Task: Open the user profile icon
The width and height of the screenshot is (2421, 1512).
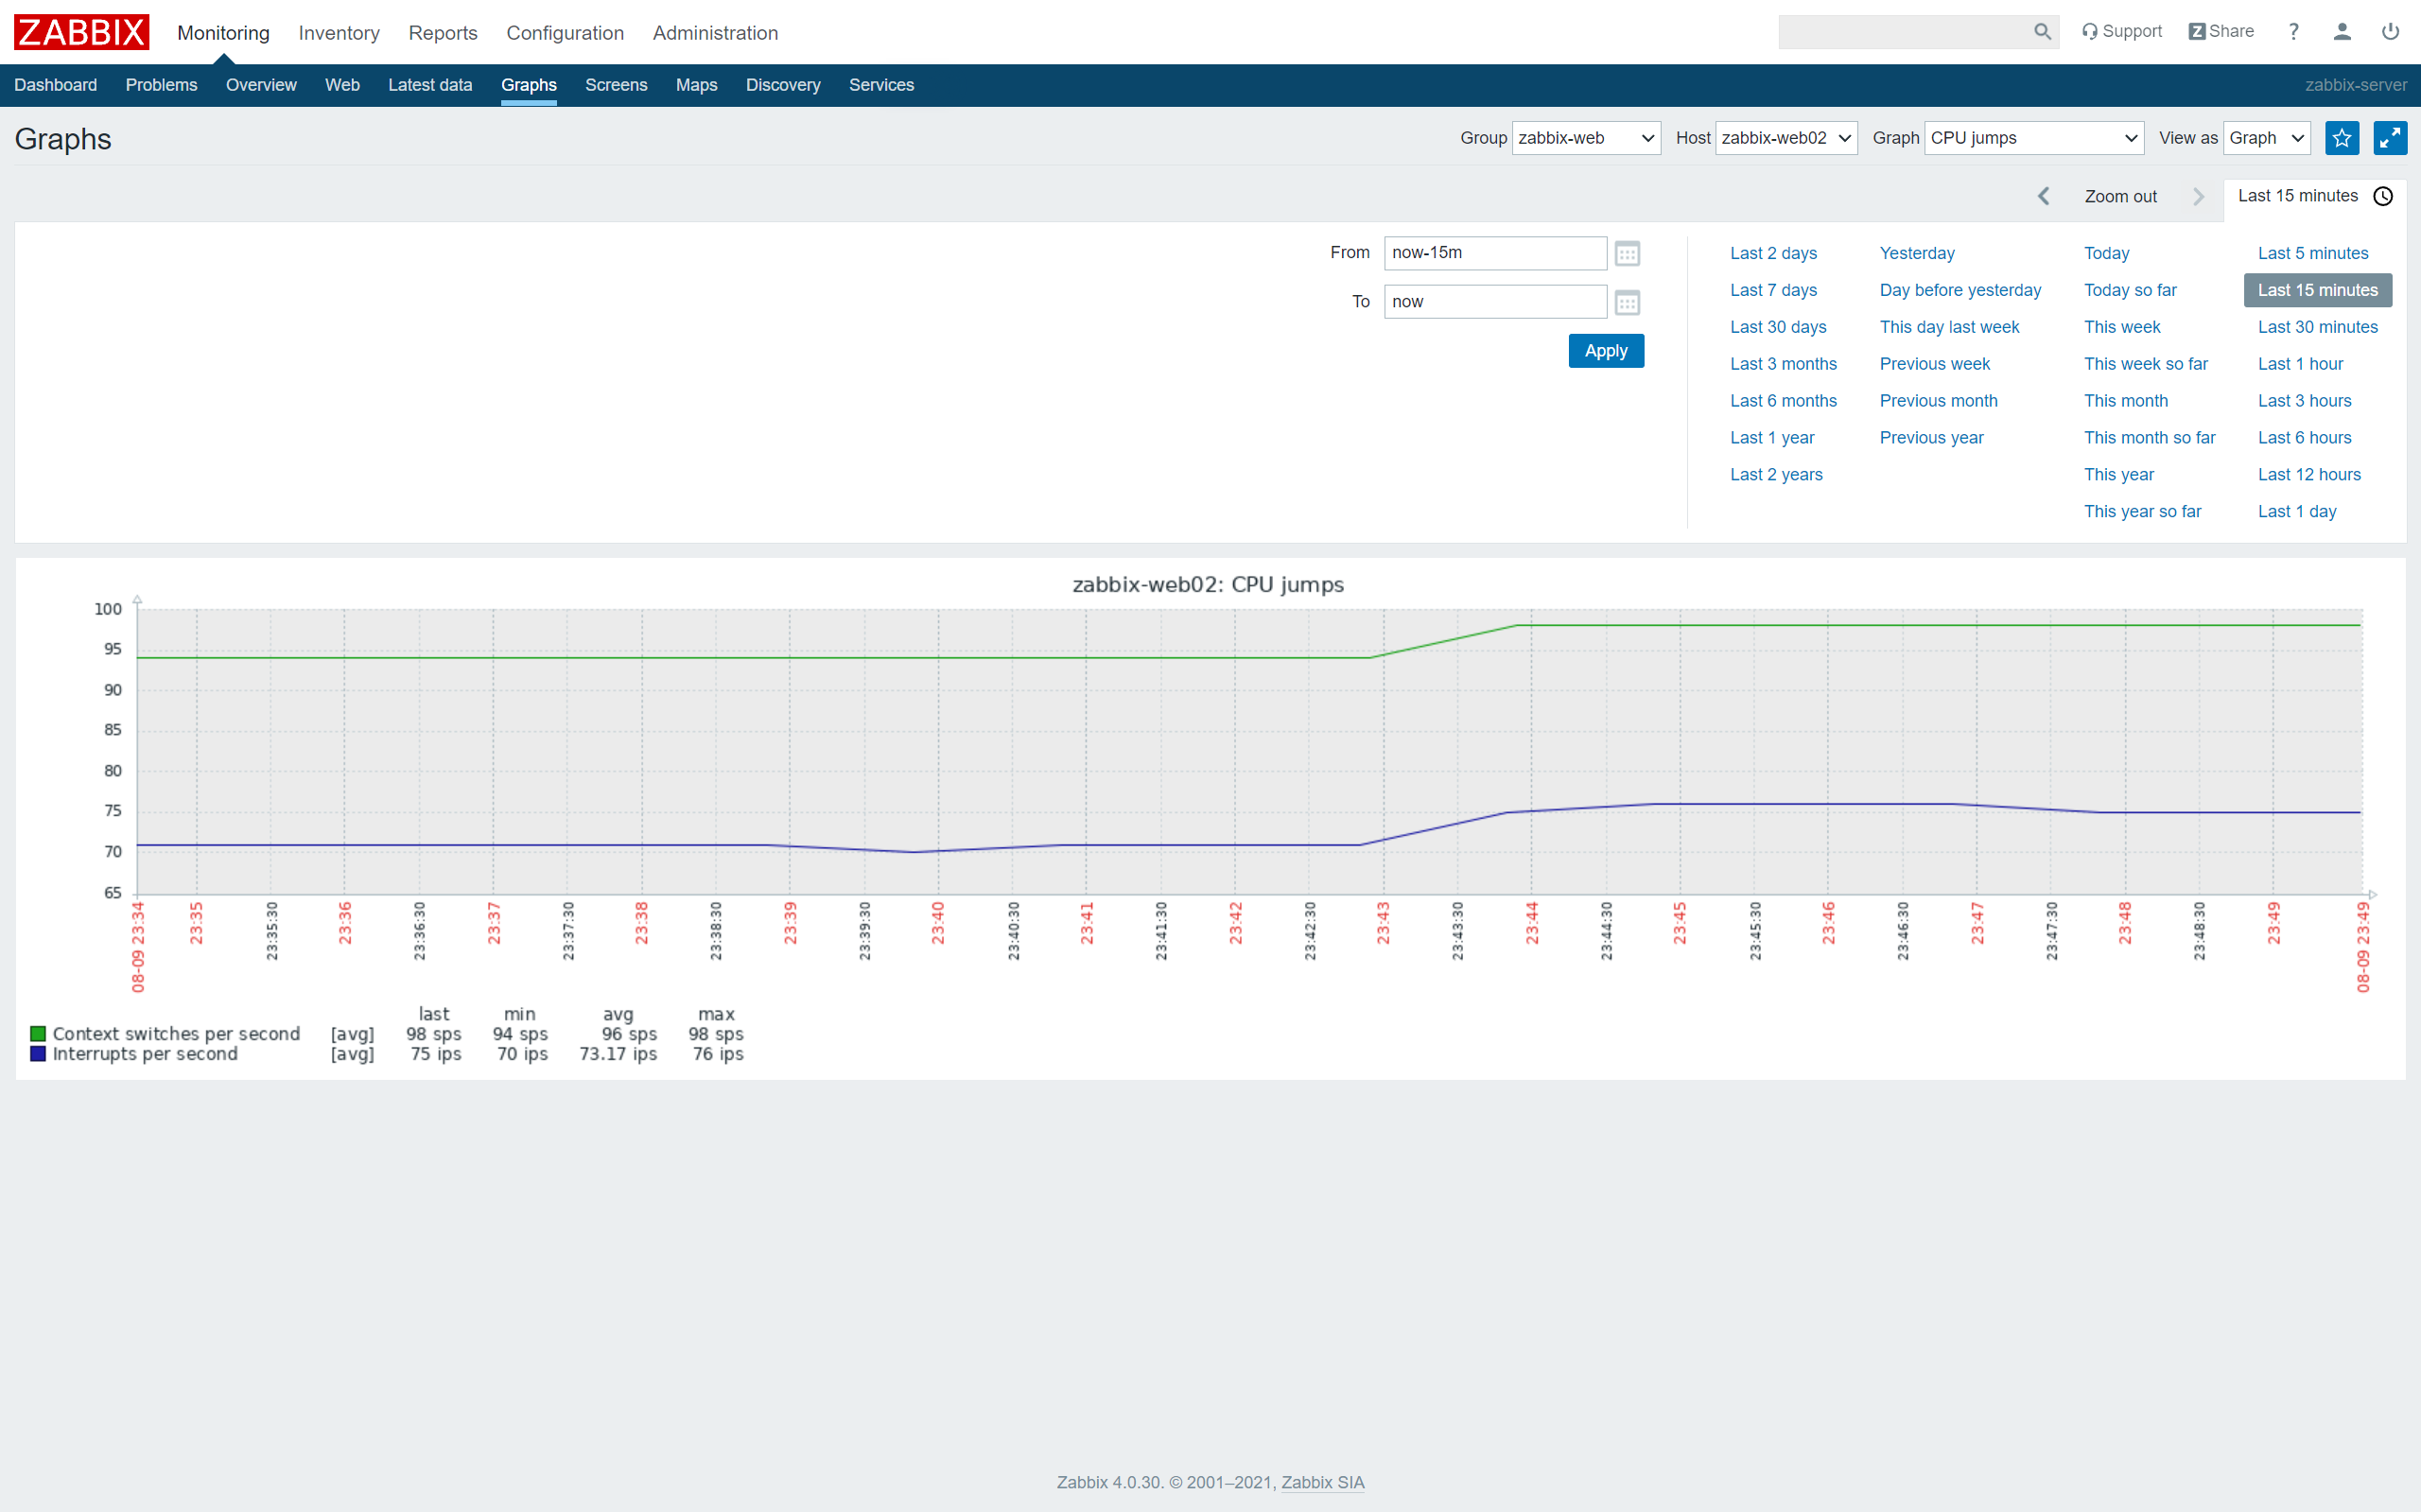Action: coord(2342,31)
